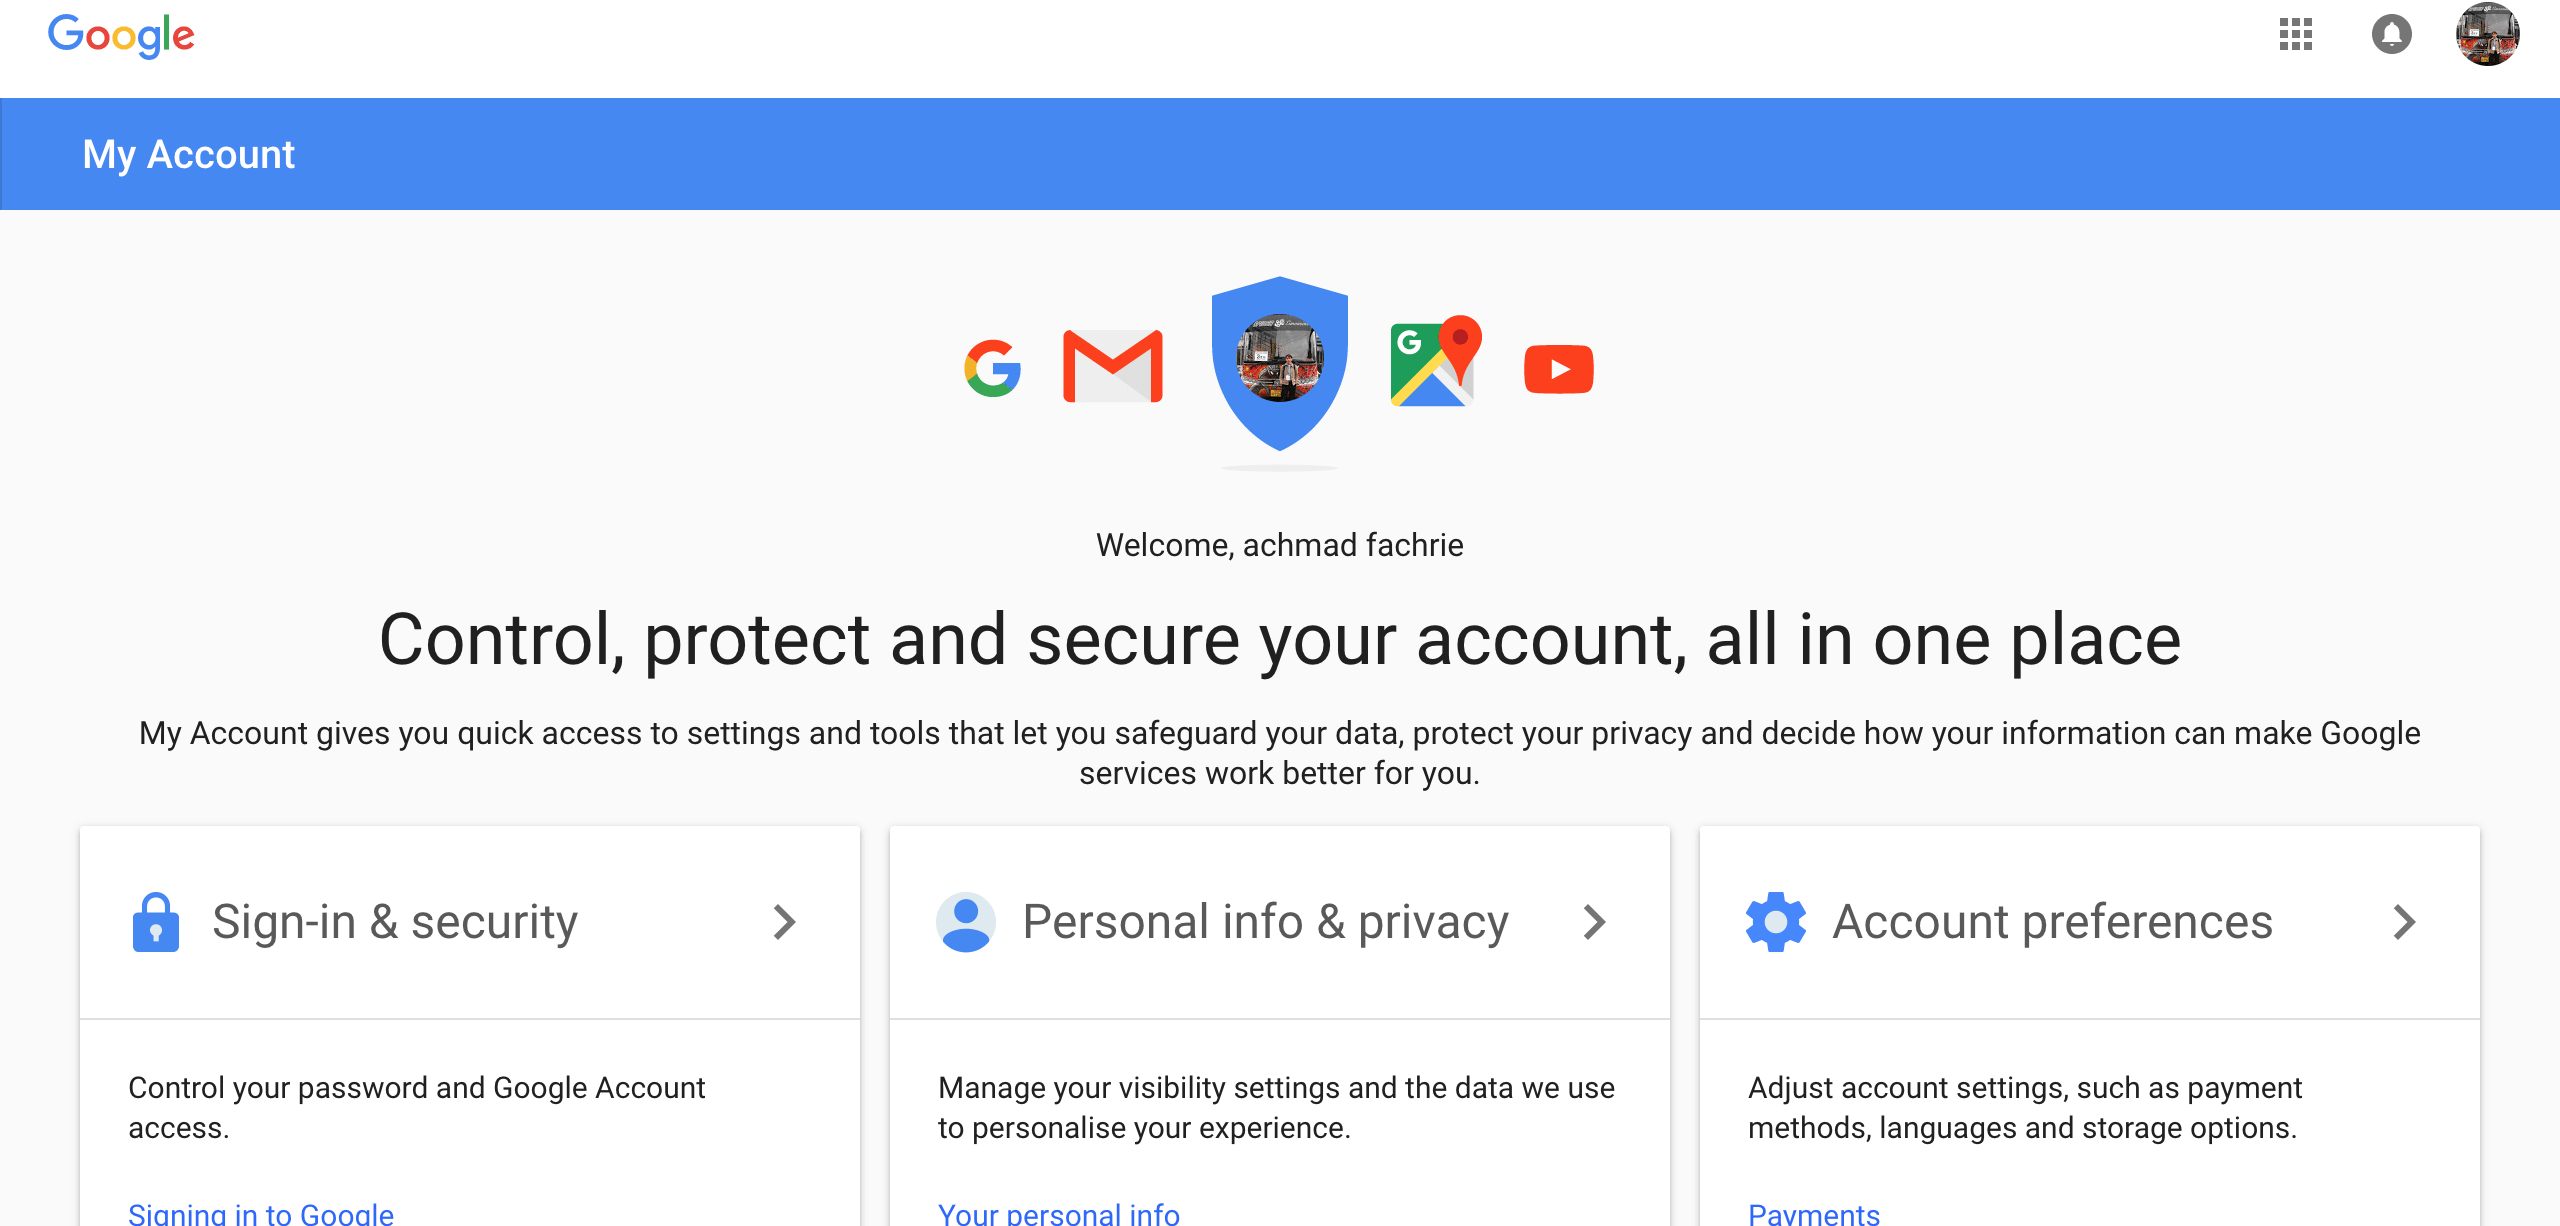Click the red YouTube play icon

coord(1558,369)
